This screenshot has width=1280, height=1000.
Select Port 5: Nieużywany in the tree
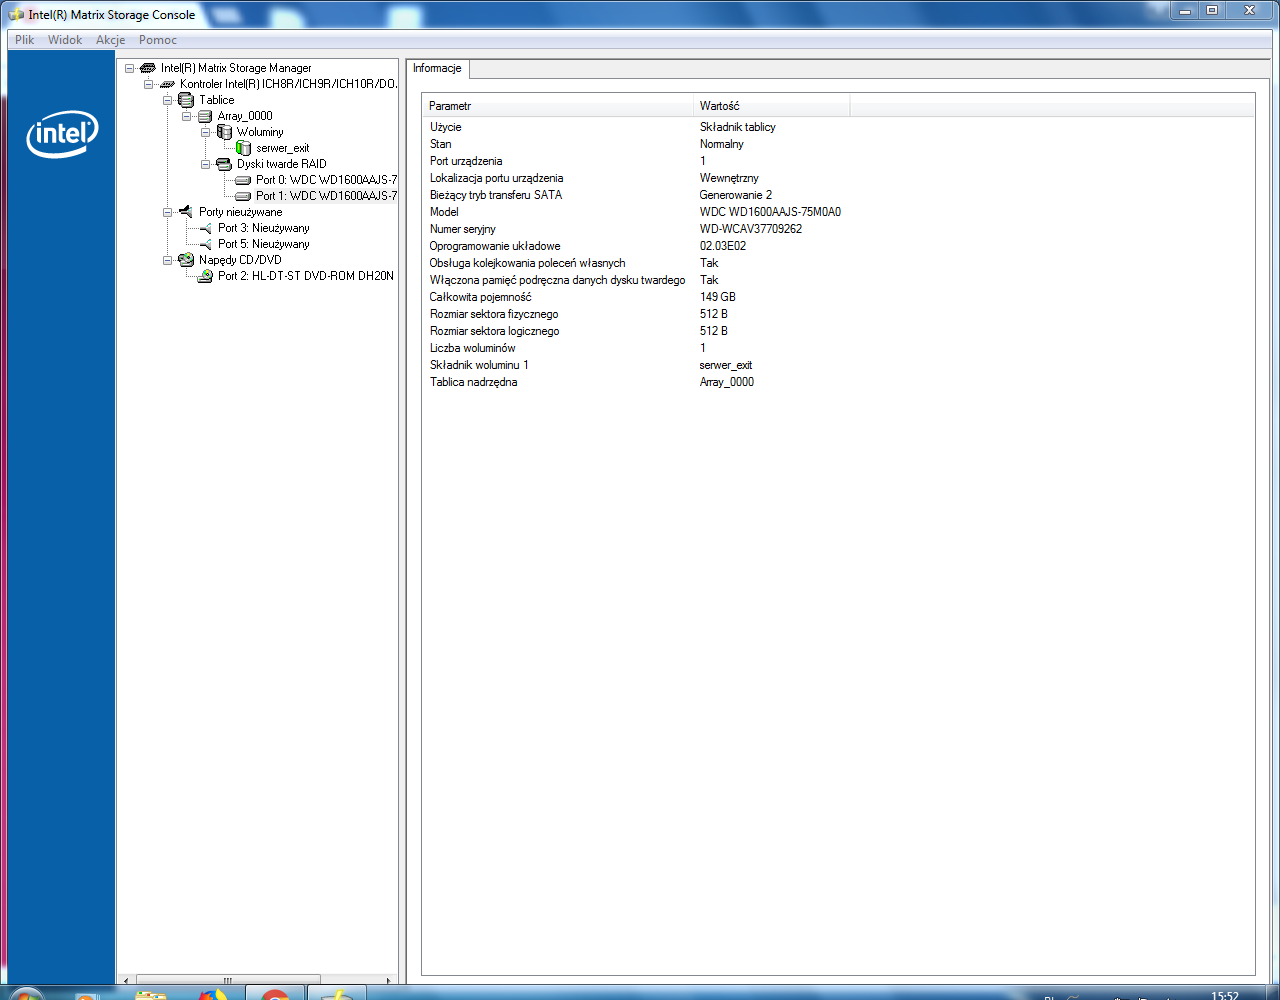point(264,244)
